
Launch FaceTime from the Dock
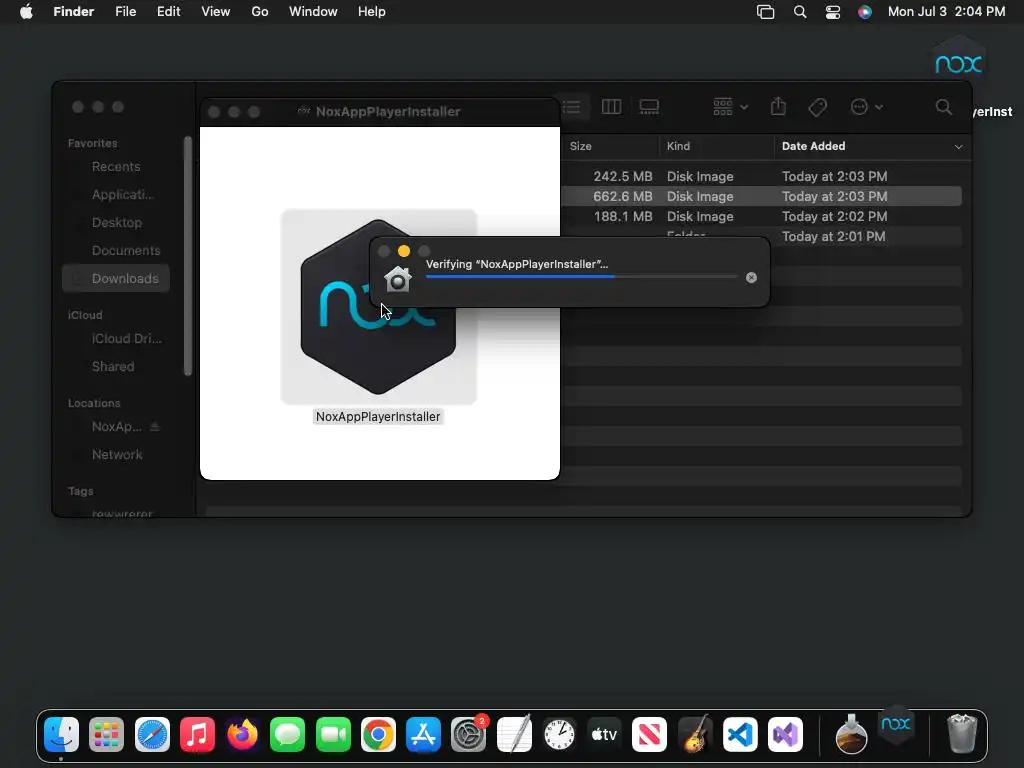coord(333,735)
